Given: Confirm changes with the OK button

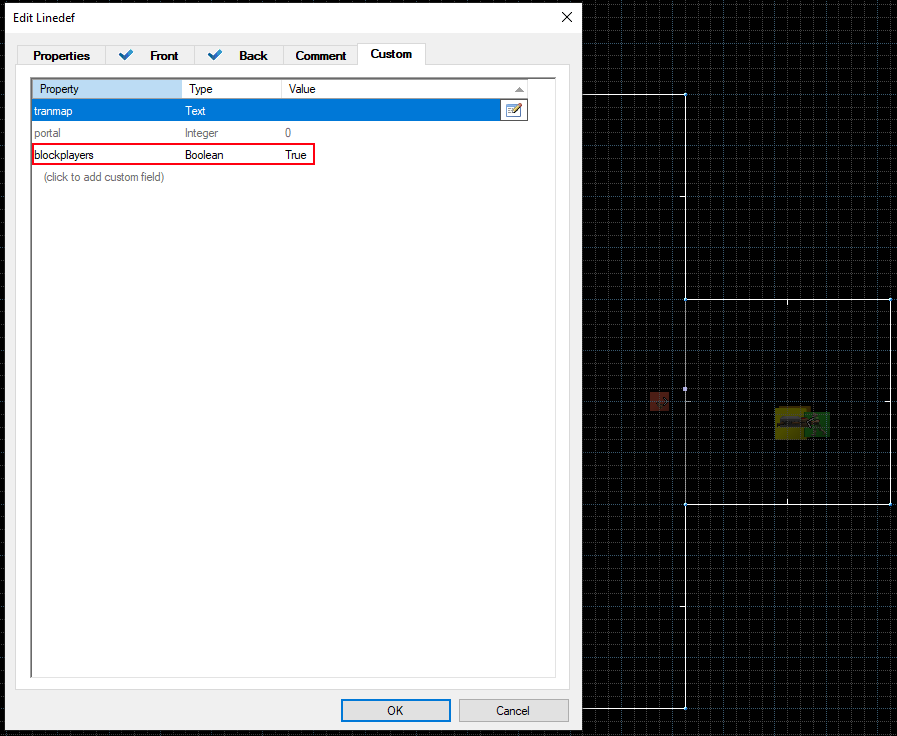Looking at the screenshot, I should [395, 710].
